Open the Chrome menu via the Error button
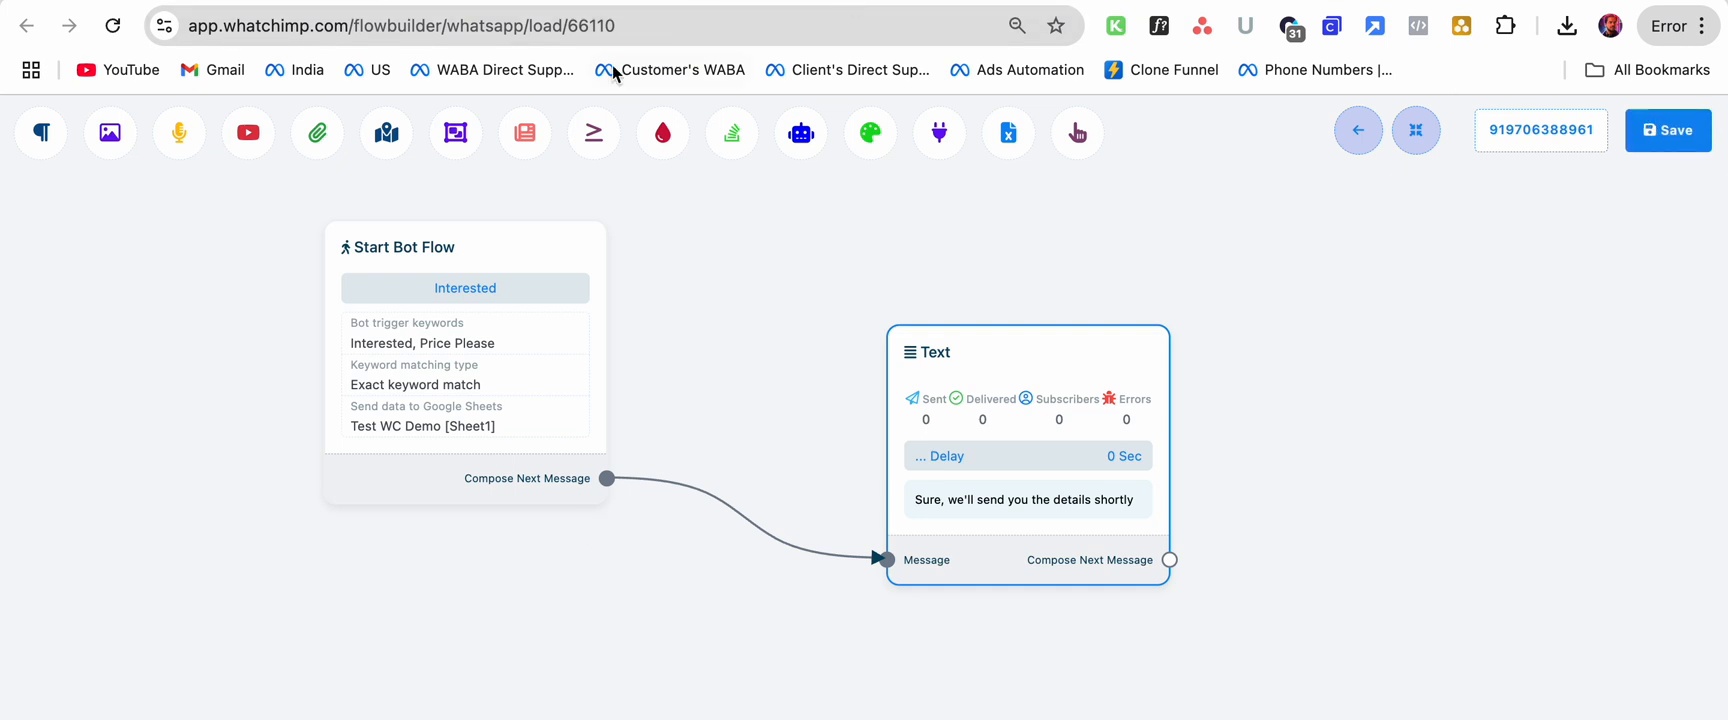 pyautogui.click(x=1679, y=26)
